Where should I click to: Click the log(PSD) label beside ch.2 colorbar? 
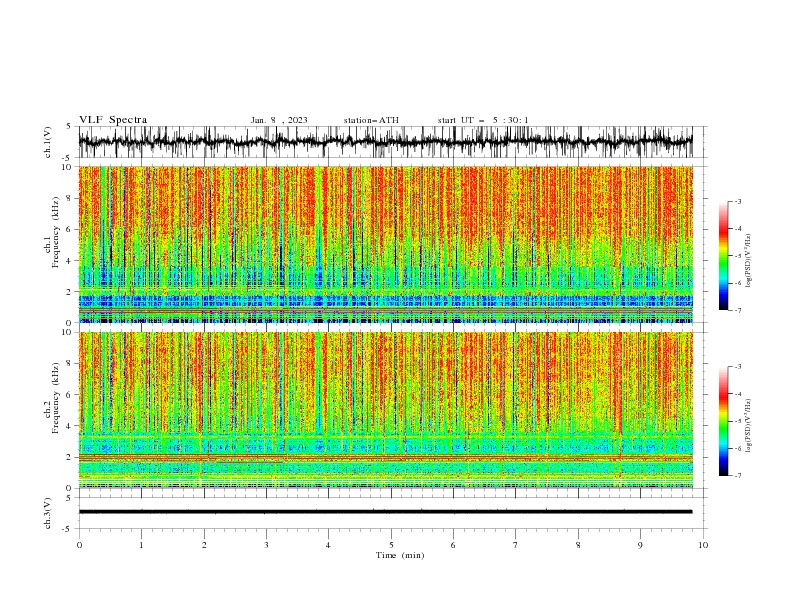tap(749, 426)
